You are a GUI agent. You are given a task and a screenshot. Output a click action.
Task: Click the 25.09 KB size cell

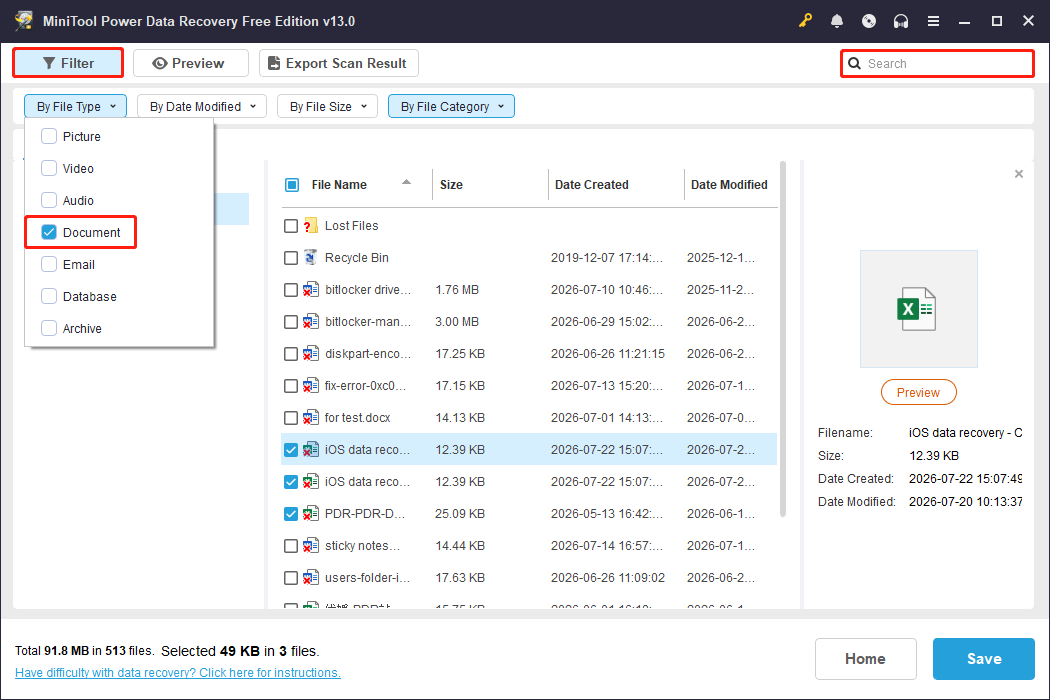coord(460,514)
